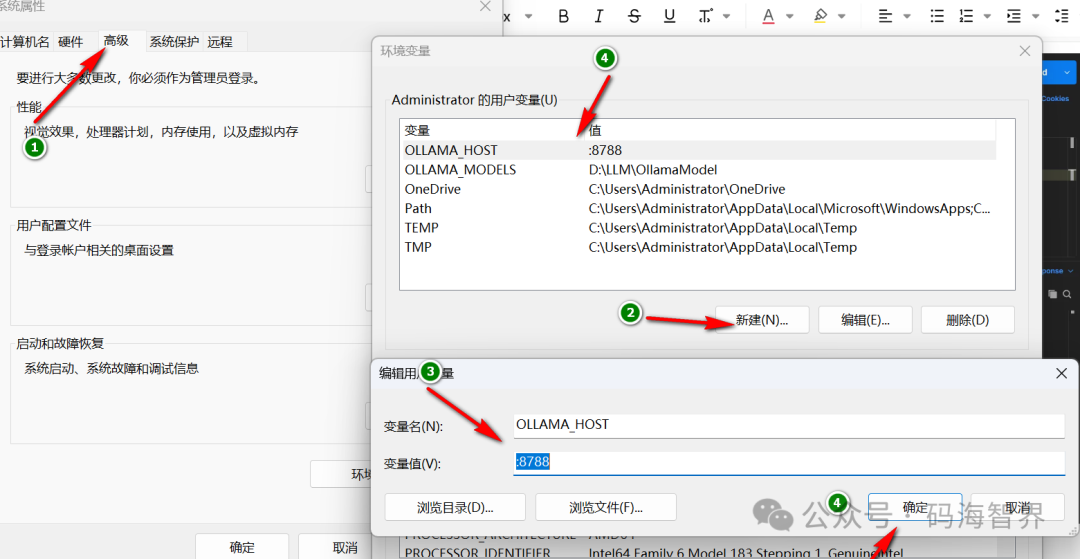Switch to the 远程 tab

coord(220,42)
